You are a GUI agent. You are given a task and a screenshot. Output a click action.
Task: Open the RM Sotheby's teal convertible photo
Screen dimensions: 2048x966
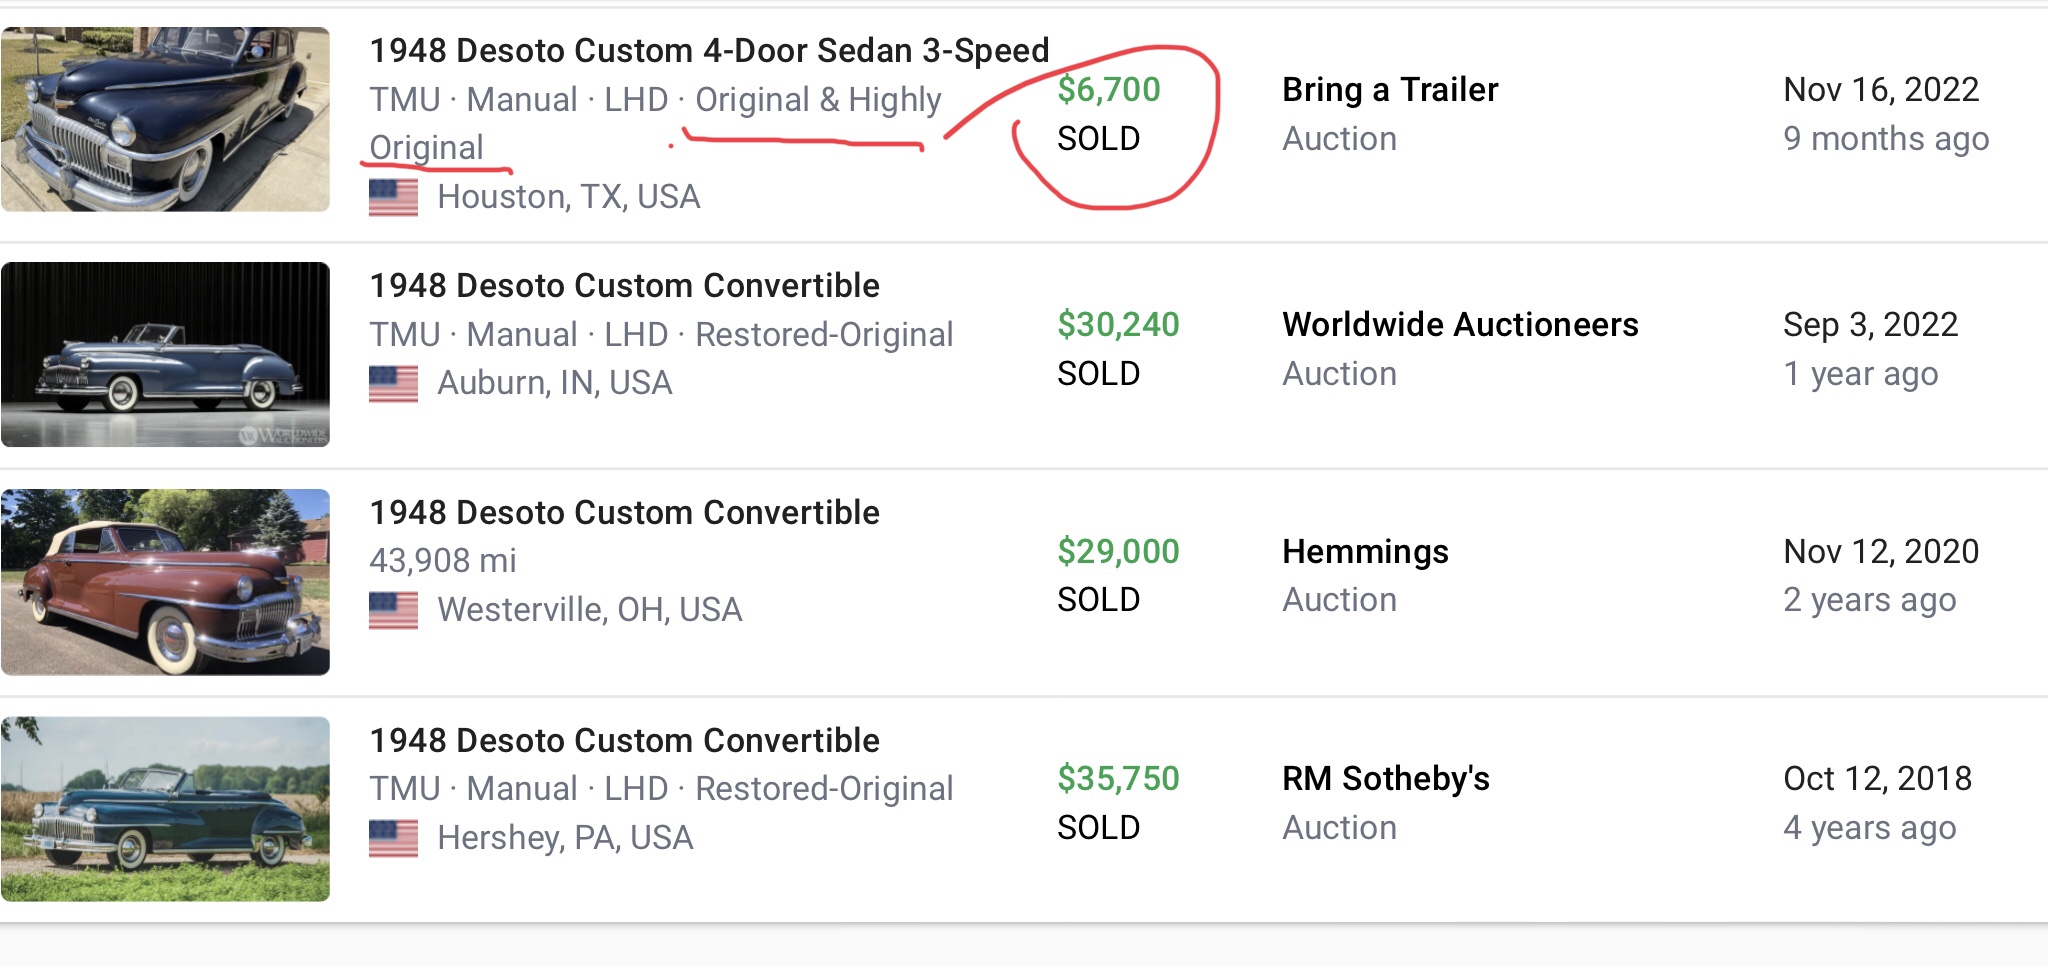tap(165, 809)
